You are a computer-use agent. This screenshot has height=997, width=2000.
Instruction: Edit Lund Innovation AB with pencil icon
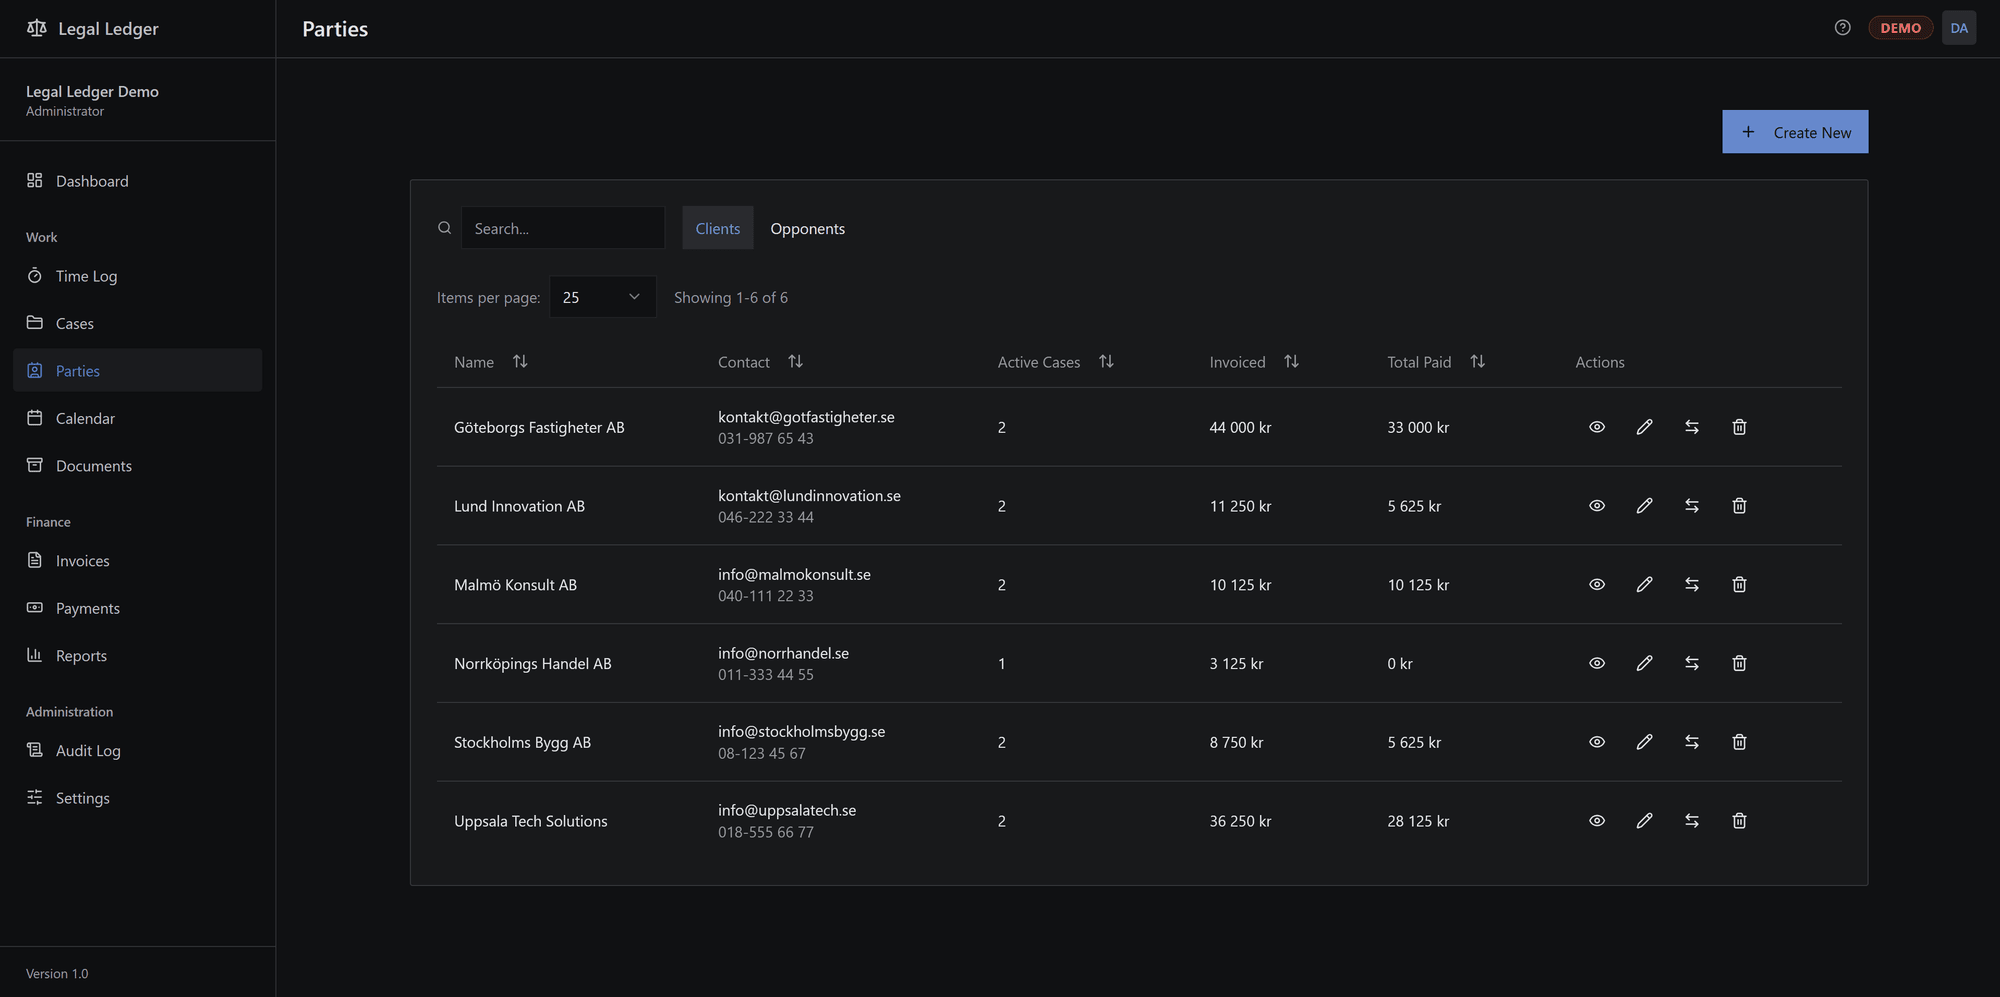[1644, 506]
